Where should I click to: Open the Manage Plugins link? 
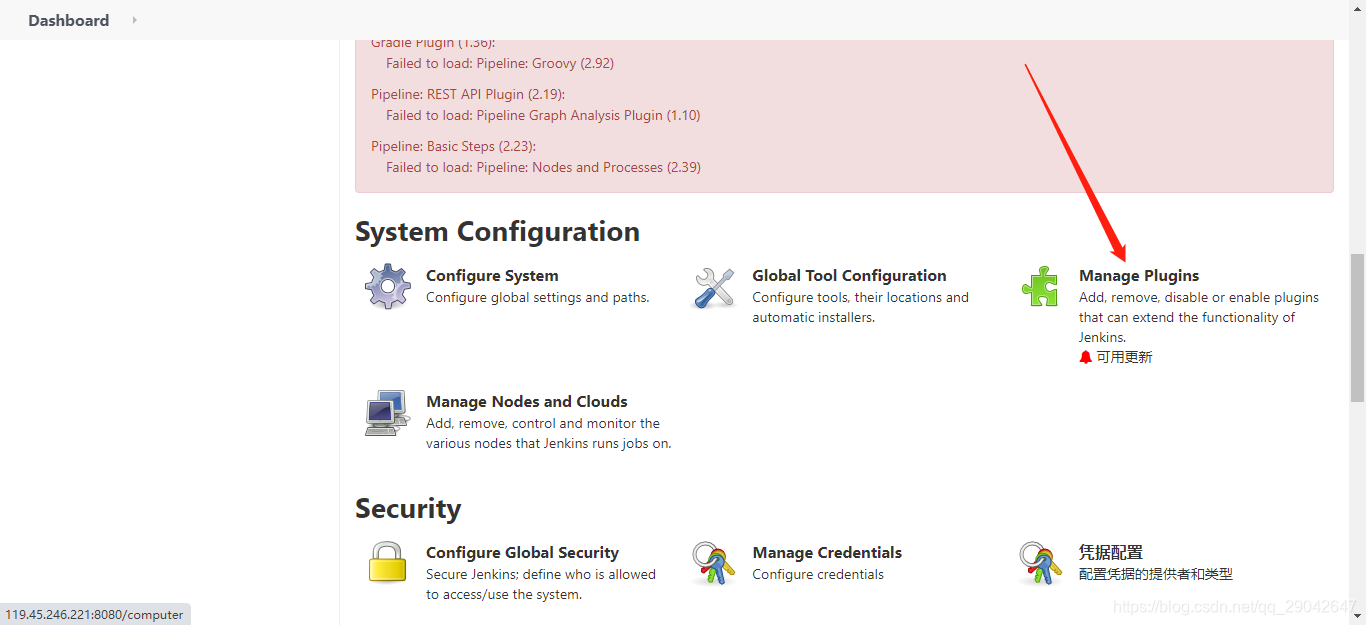pyautogui.click(x=1139, y=276)
